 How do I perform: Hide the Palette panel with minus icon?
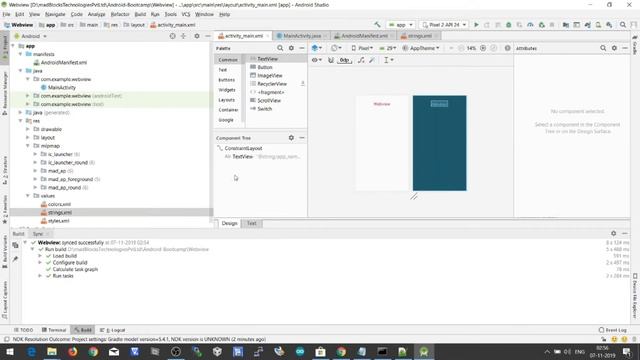pos(302,48)
